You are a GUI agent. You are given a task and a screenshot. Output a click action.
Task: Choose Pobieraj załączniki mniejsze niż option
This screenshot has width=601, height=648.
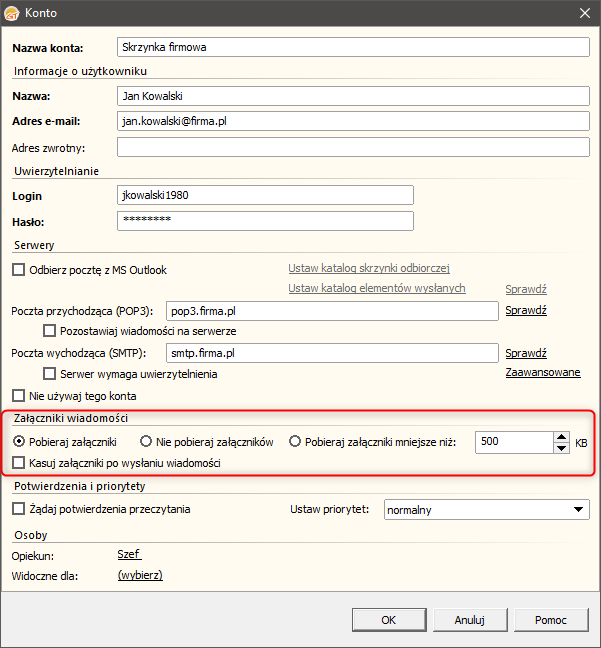click(x=295, y=441)
